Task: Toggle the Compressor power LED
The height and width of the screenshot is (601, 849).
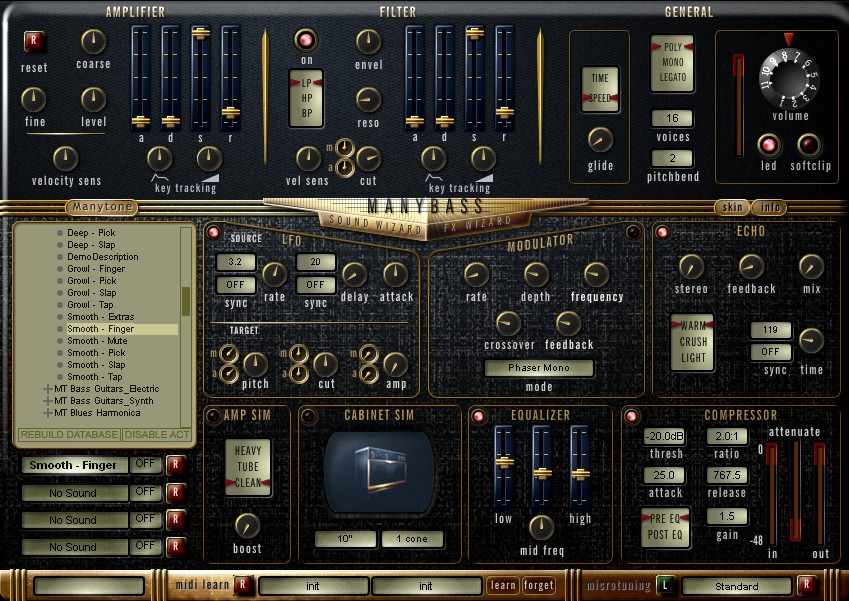Action: tap(631, 416)
